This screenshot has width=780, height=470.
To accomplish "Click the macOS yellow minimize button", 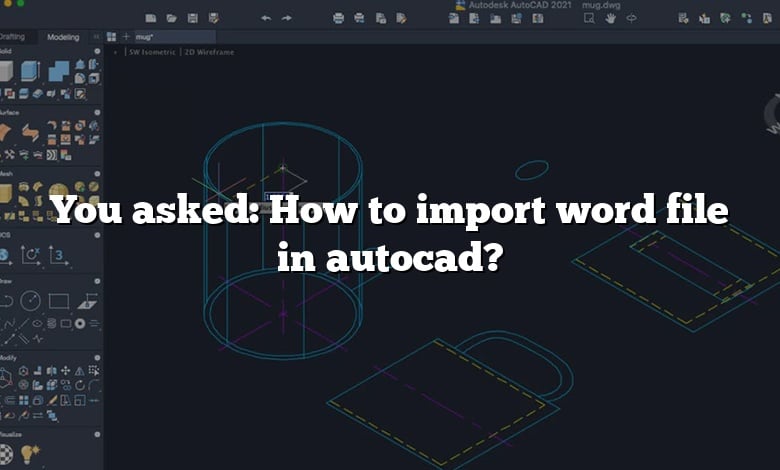I will point(7,3).
